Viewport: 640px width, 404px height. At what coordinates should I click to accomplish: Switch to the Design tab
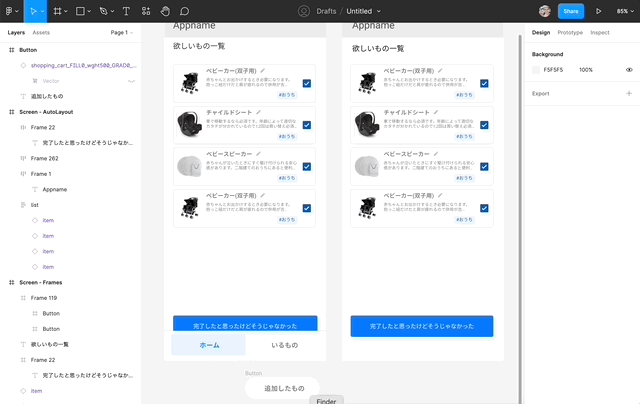(x=541, y=32)
